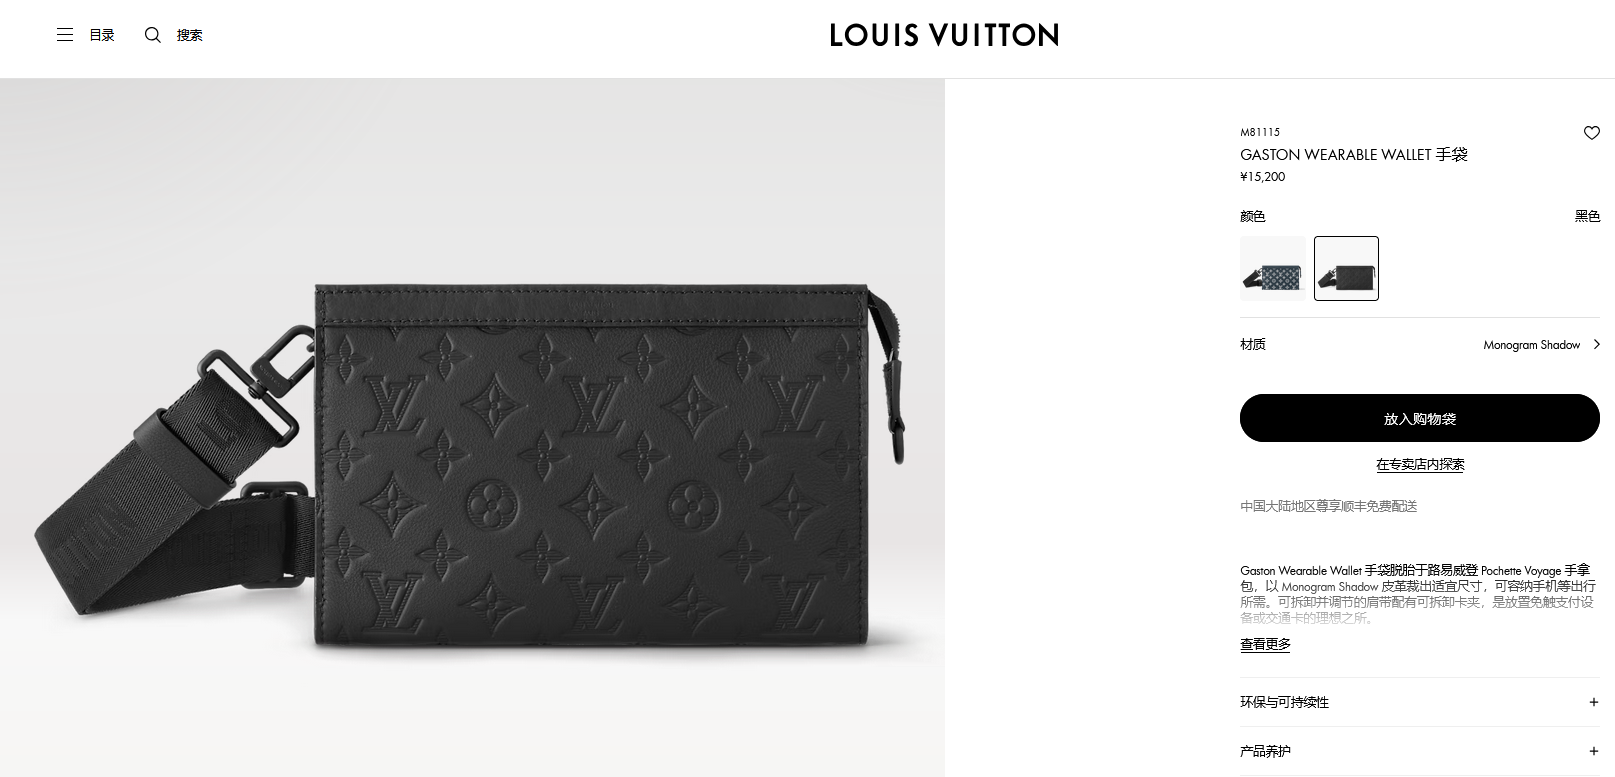This screenshot has height=777, width=1615.
Task: Expand the 环保与可持续性 section
Action: coord(1420,702)
